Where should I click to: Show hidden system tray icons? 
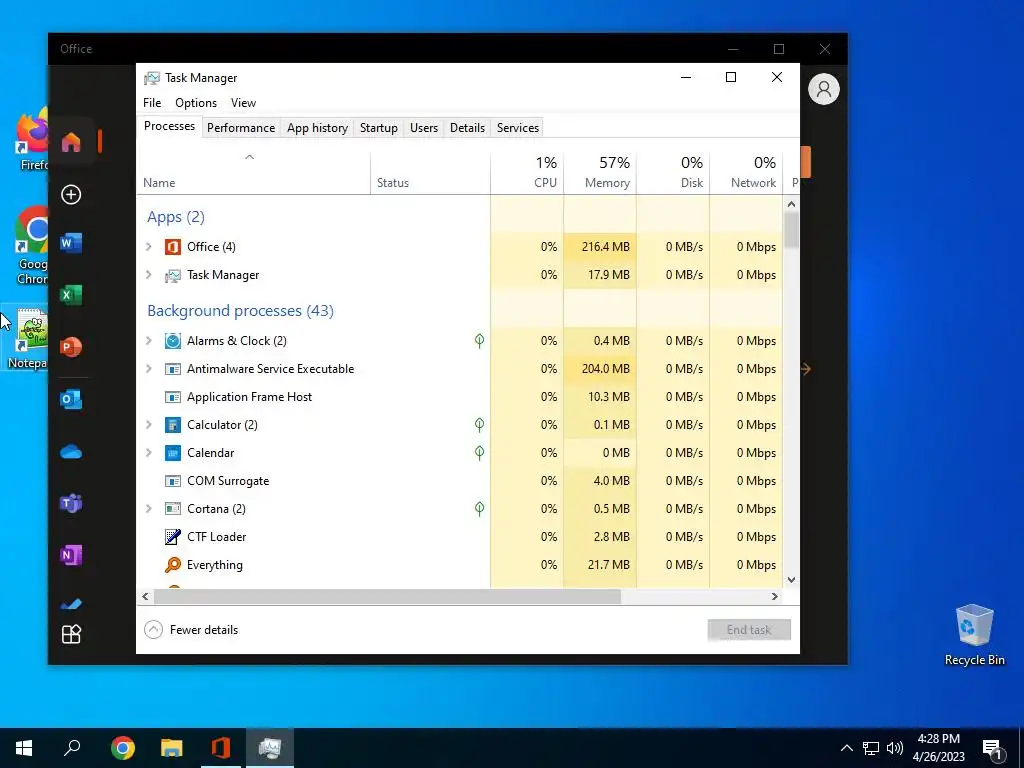[x=846, y=748]
